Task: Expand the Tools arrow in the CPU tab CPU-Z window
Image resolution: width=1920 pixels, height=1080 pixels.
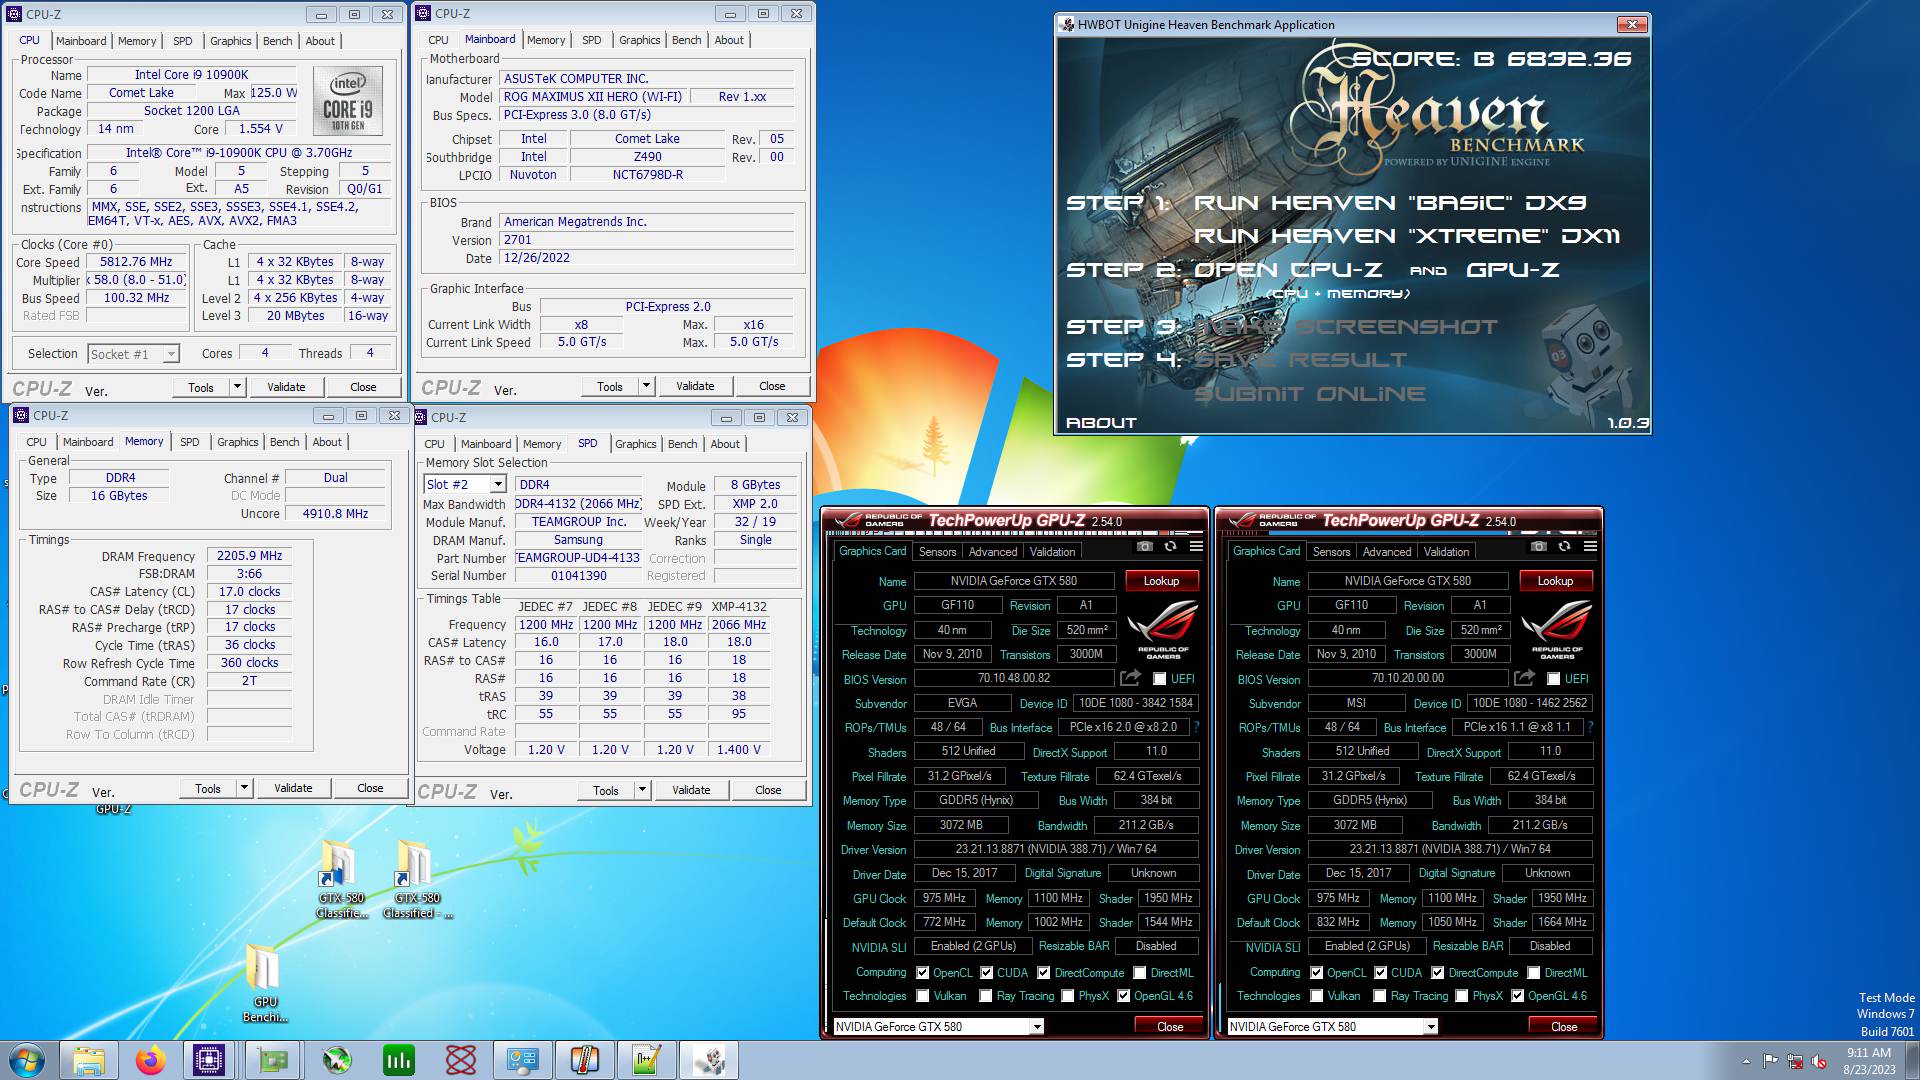Action: (238, 387)
